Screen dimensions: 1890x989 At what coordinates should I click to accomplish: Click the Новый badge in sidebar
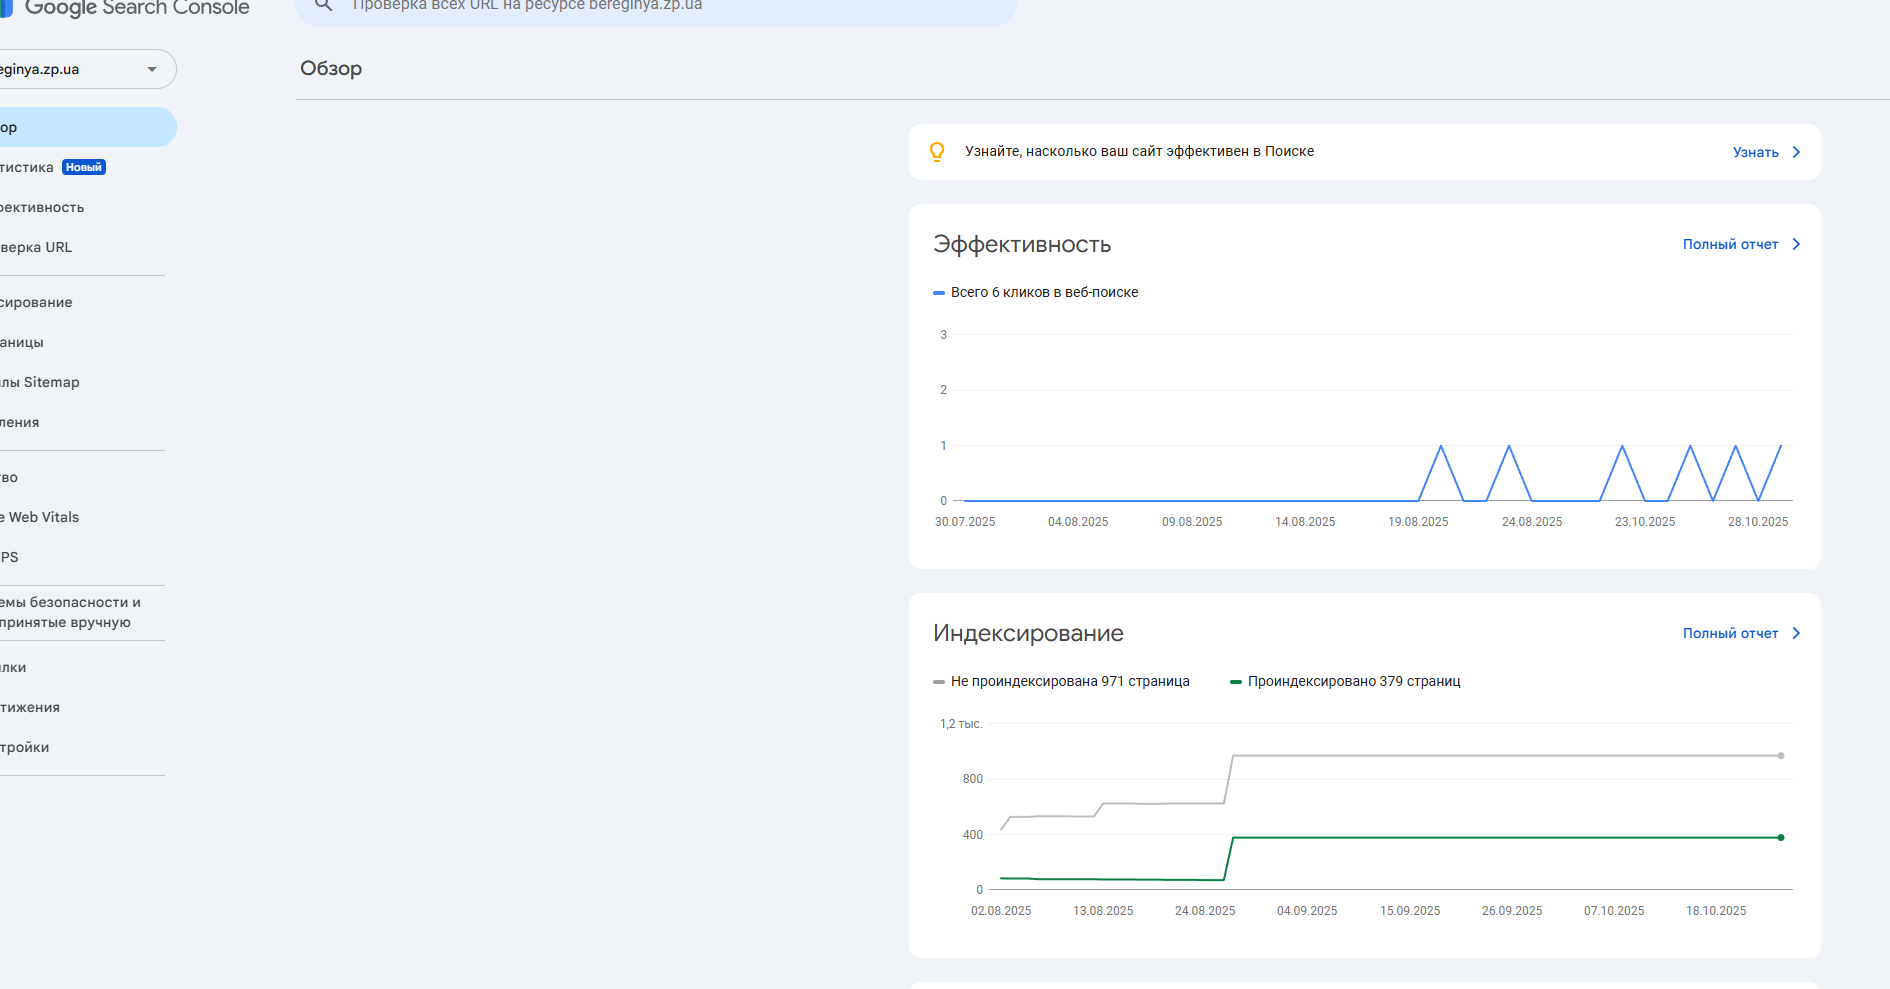pyautogui.click(x=84, y=167)
